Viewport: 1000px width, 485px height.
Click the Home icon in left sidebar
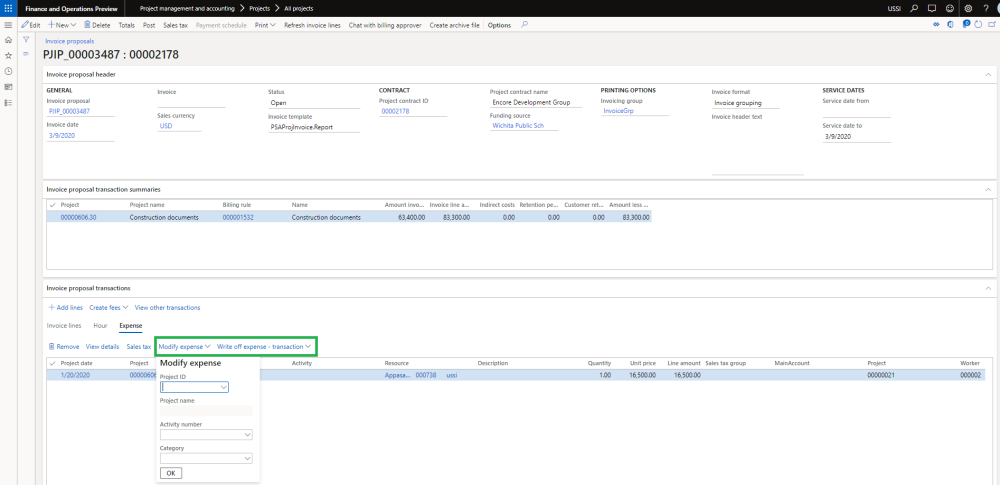point(8,40)
